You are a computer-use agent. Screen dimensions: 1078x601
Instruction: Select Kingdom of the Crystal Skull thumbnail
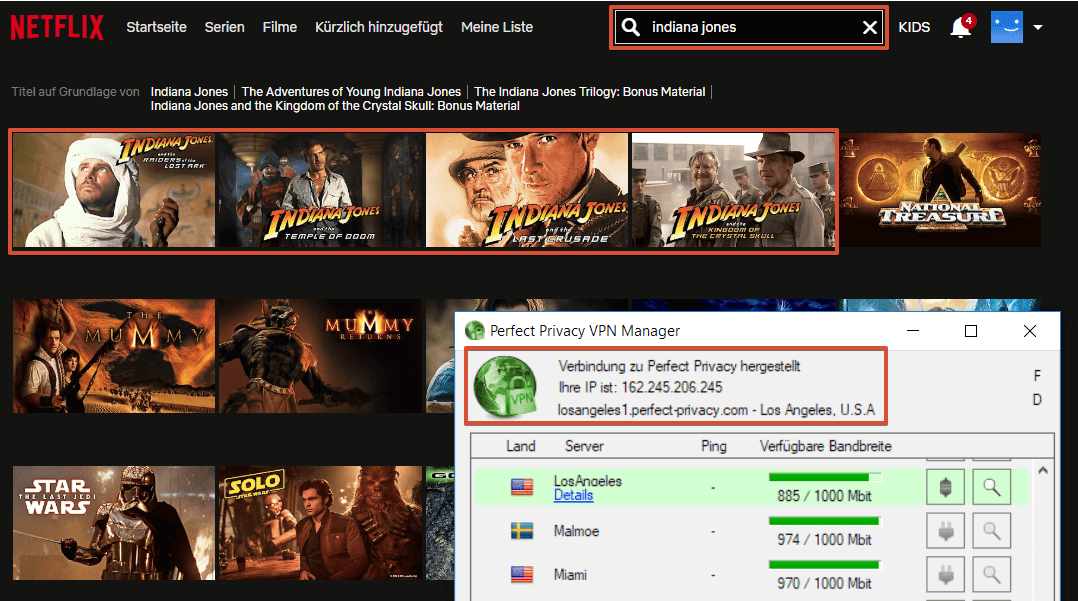point(733,190)
